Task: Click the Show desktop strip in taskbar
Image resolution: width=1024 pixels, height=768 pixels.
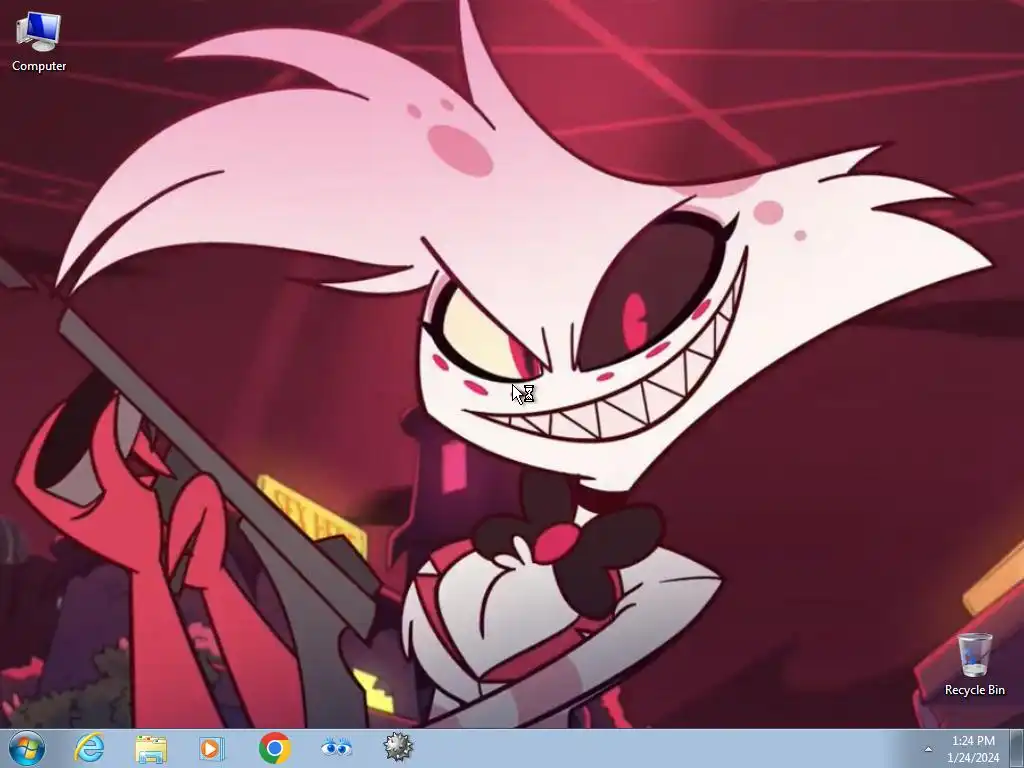Action: pos(1017,749)
